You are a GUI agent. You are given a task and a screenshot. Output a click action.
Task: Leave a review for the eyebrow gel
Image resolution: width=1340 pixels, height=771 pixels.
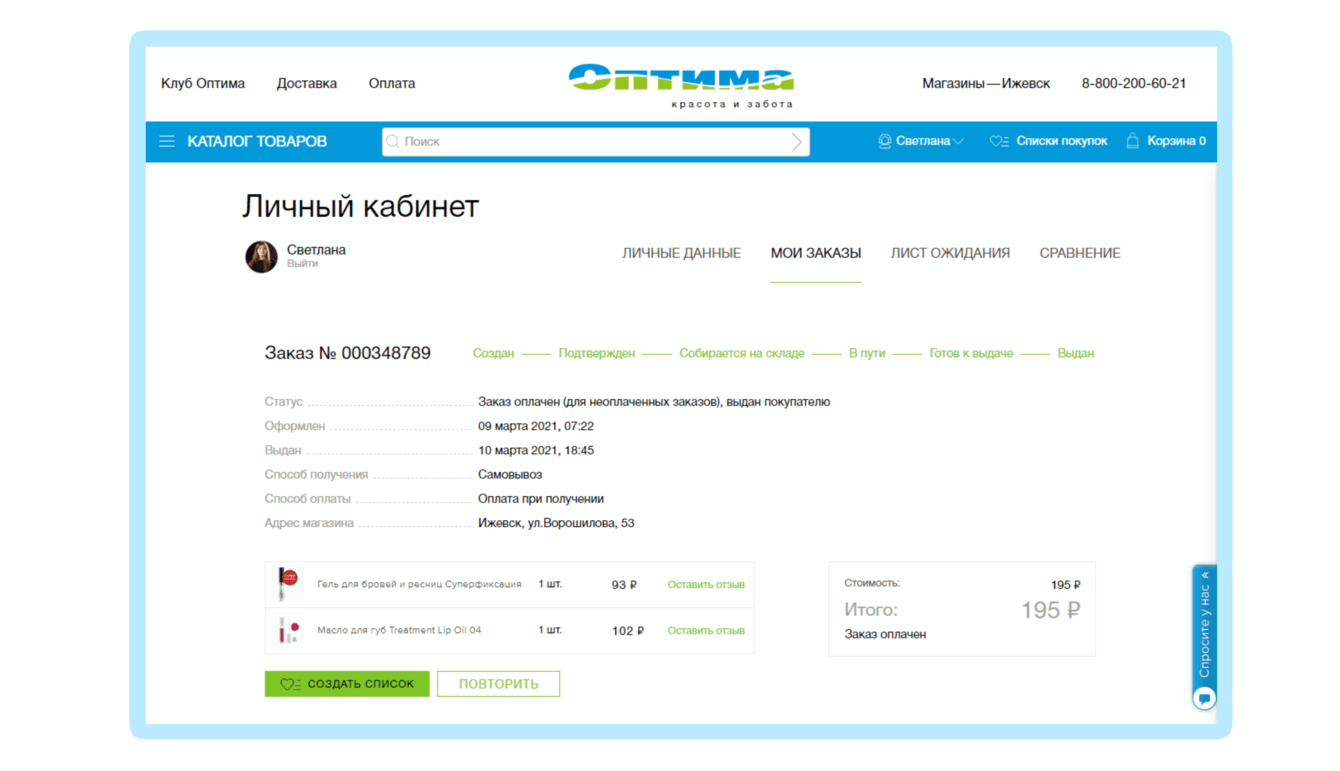click(706, 584)
